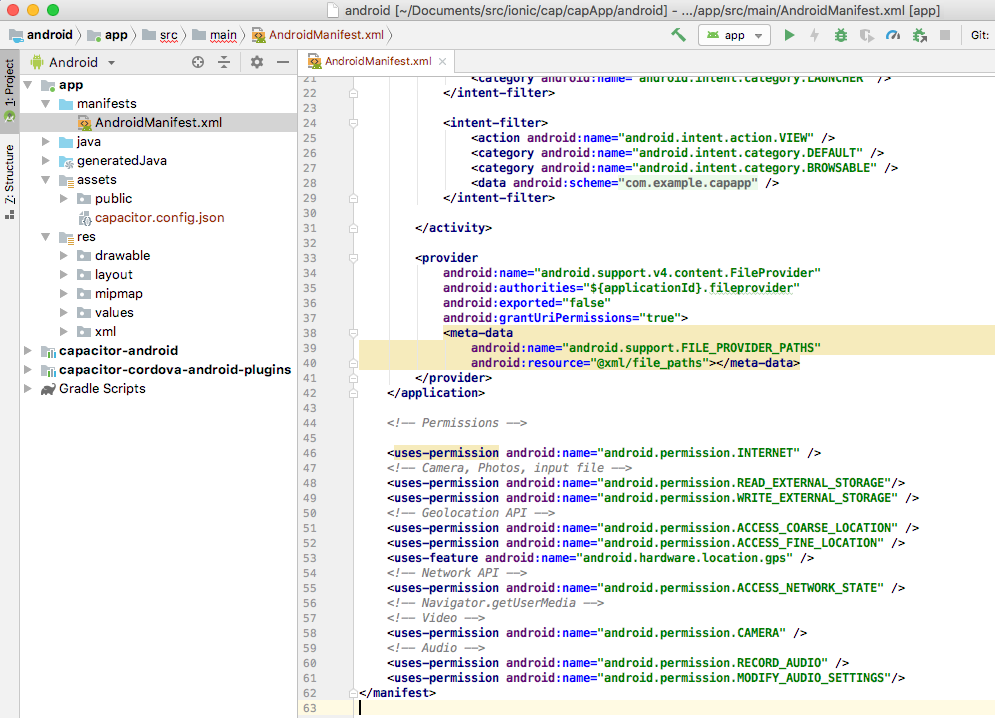
Task: Open the Project panel settings gear
Action: pyautogui.click(x=256, y=62)
